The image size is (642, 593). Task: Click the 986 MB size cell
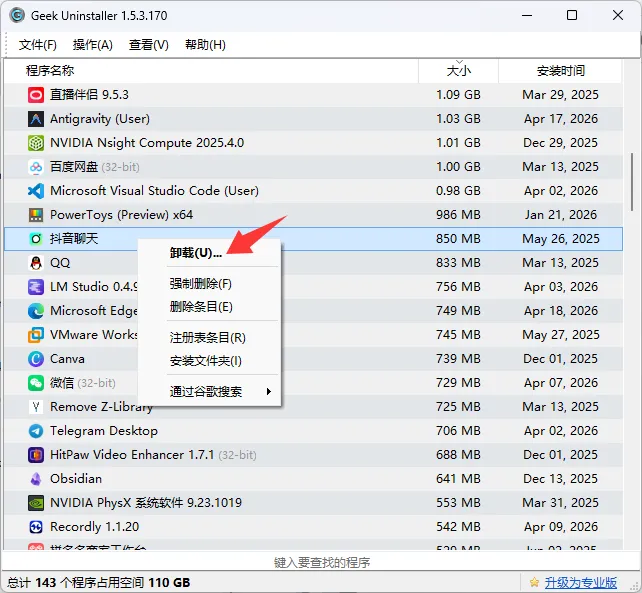click(458, 215)
